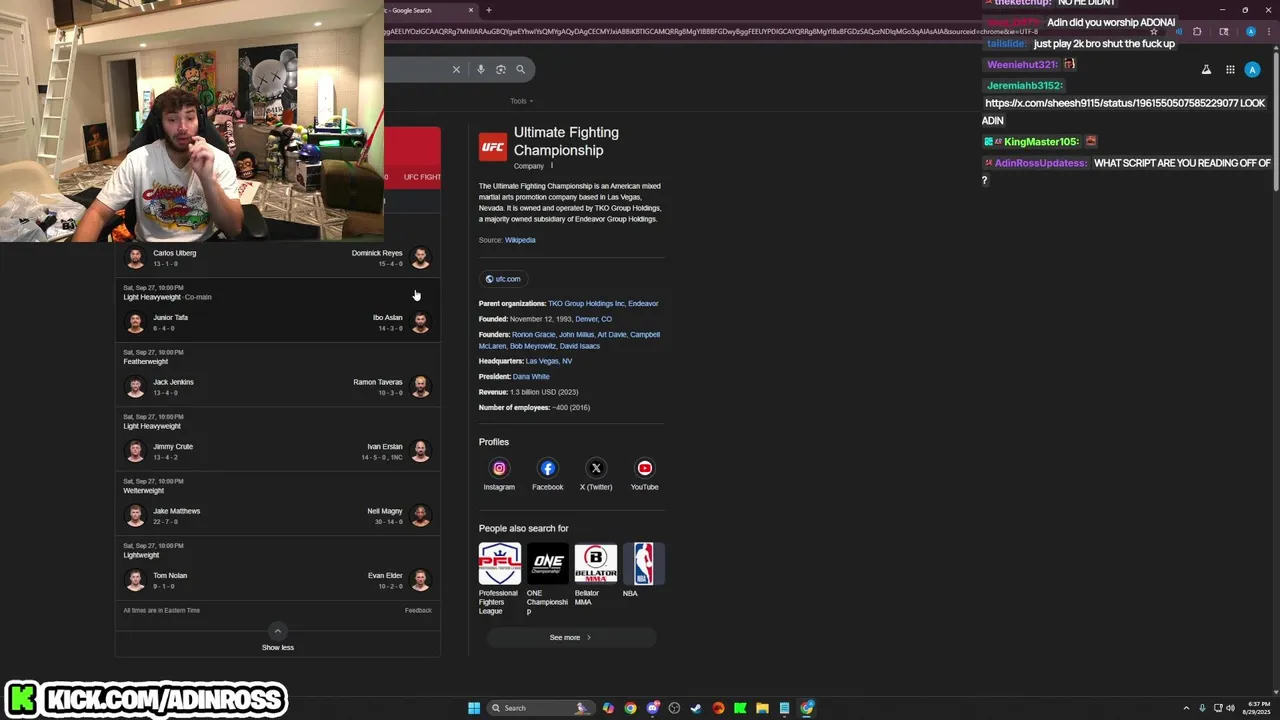
Task: Open Discord from the taskbar
Action: point(652,708)
